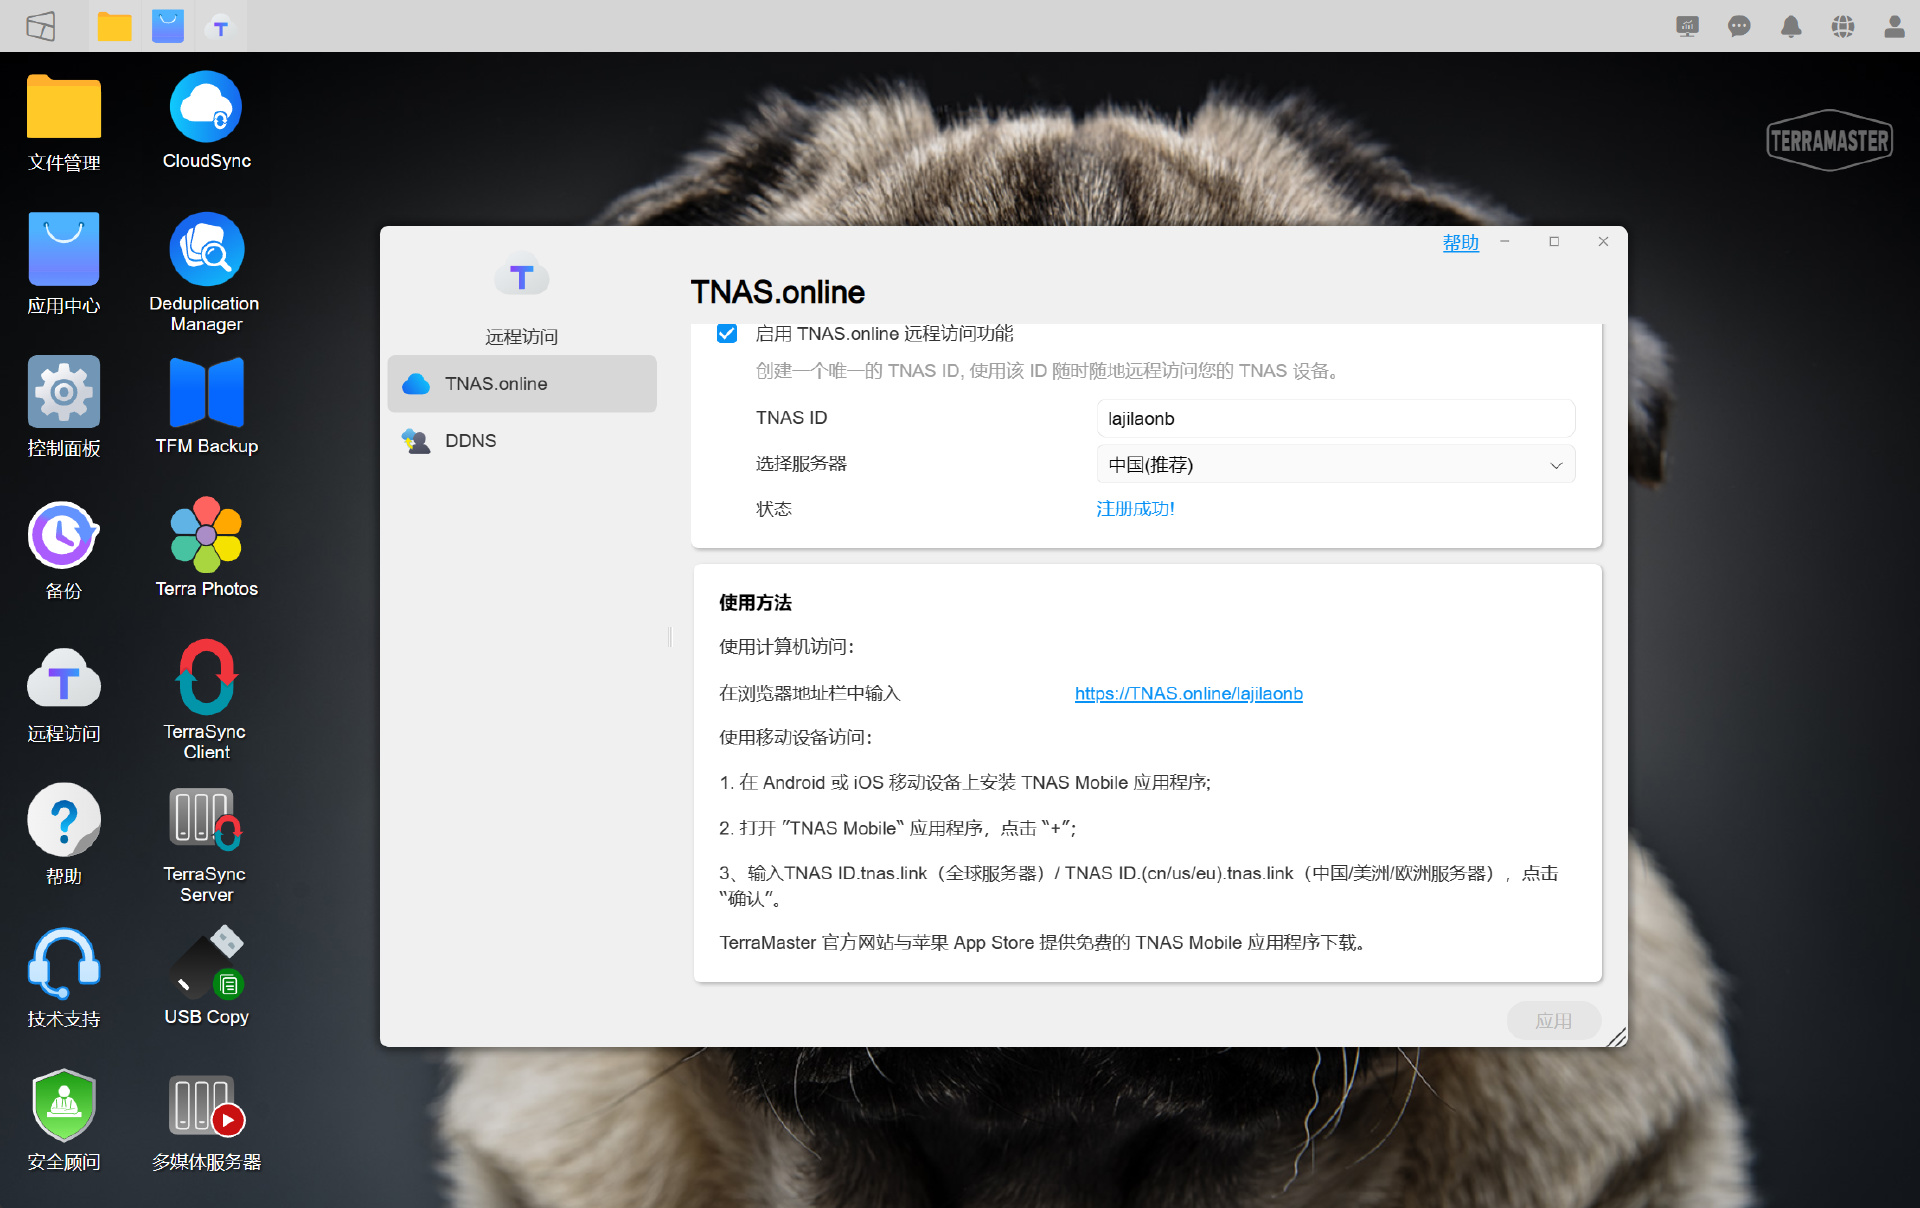Uncheck 启用 TNAS.online 远程访问功能 checkbox

(727, 334)
